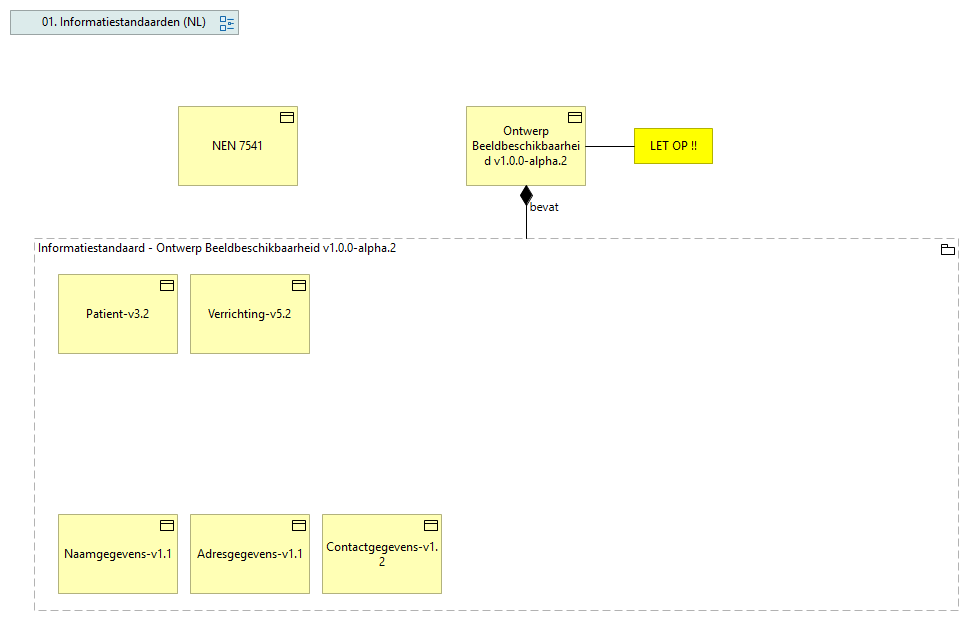Click the data object icon on Adresgegevens-v1.1

(299, 525)
